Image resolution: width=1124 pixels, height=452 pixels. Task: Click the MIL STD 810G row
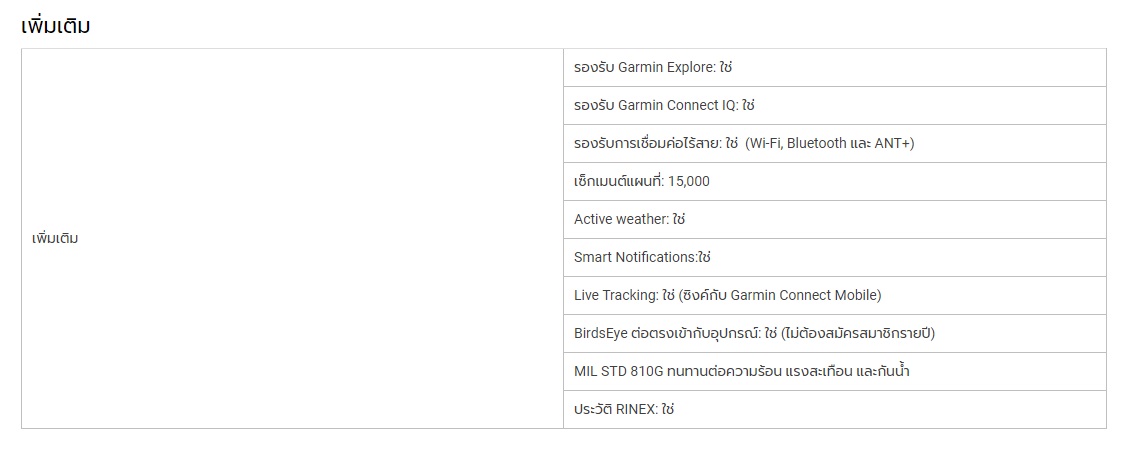coord(834,371)
